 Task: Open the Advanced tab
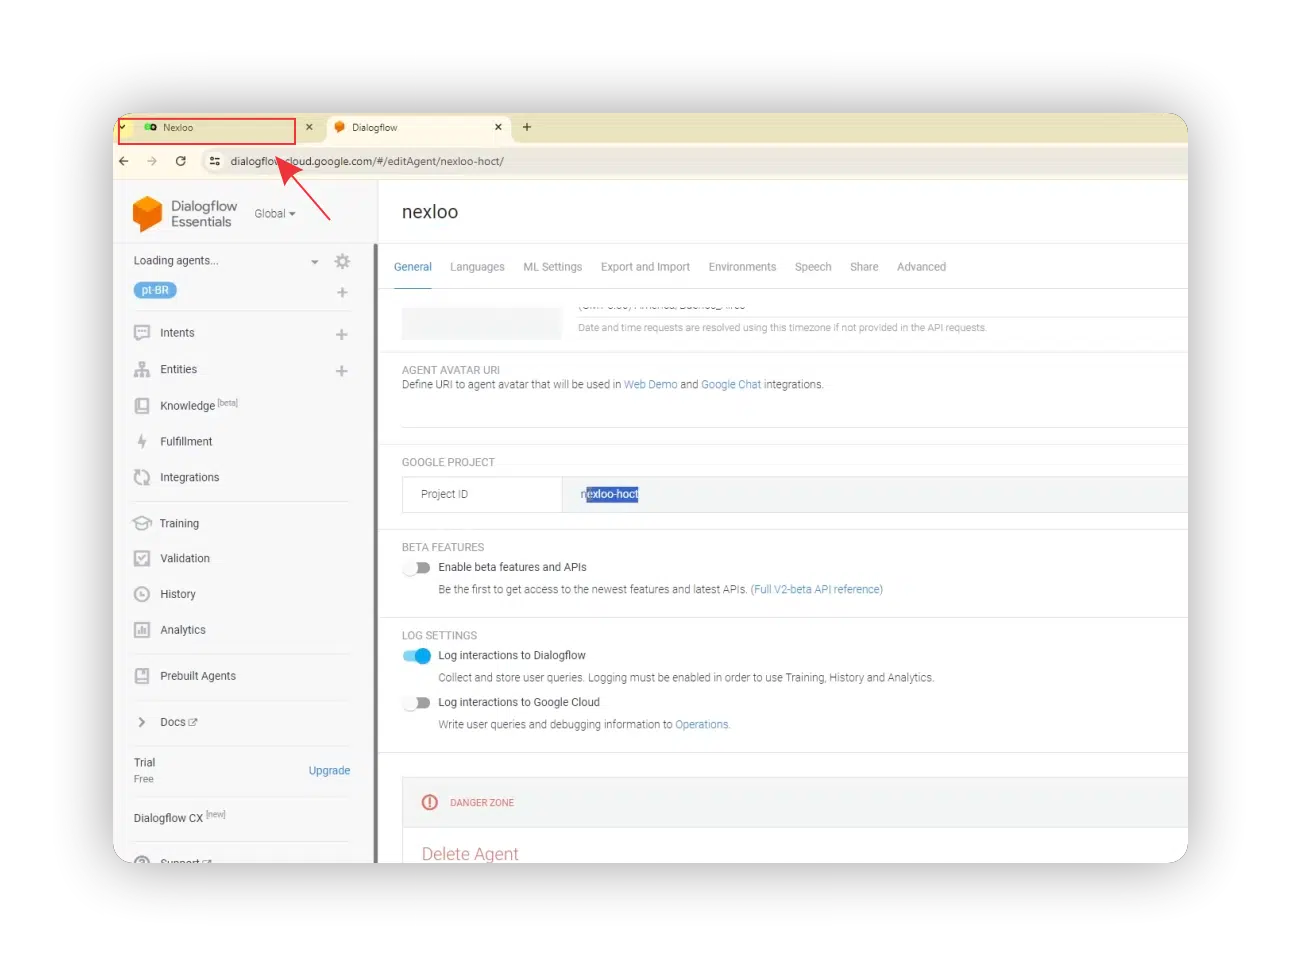pos(921,267)
